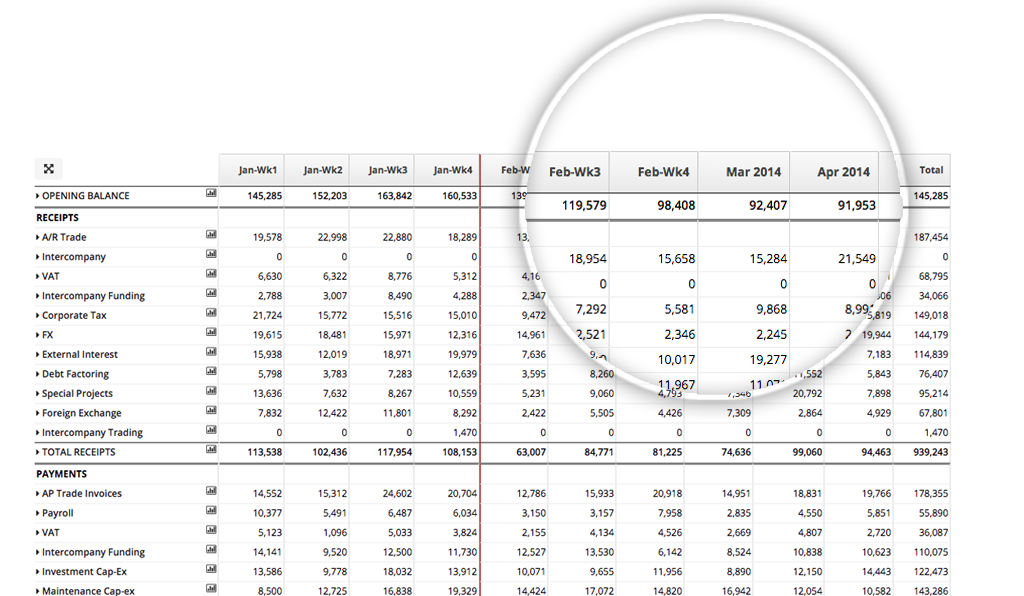The image size is (1024, 596).
Task: Expand the Corporate Tax row
Action: click(37, 316)
